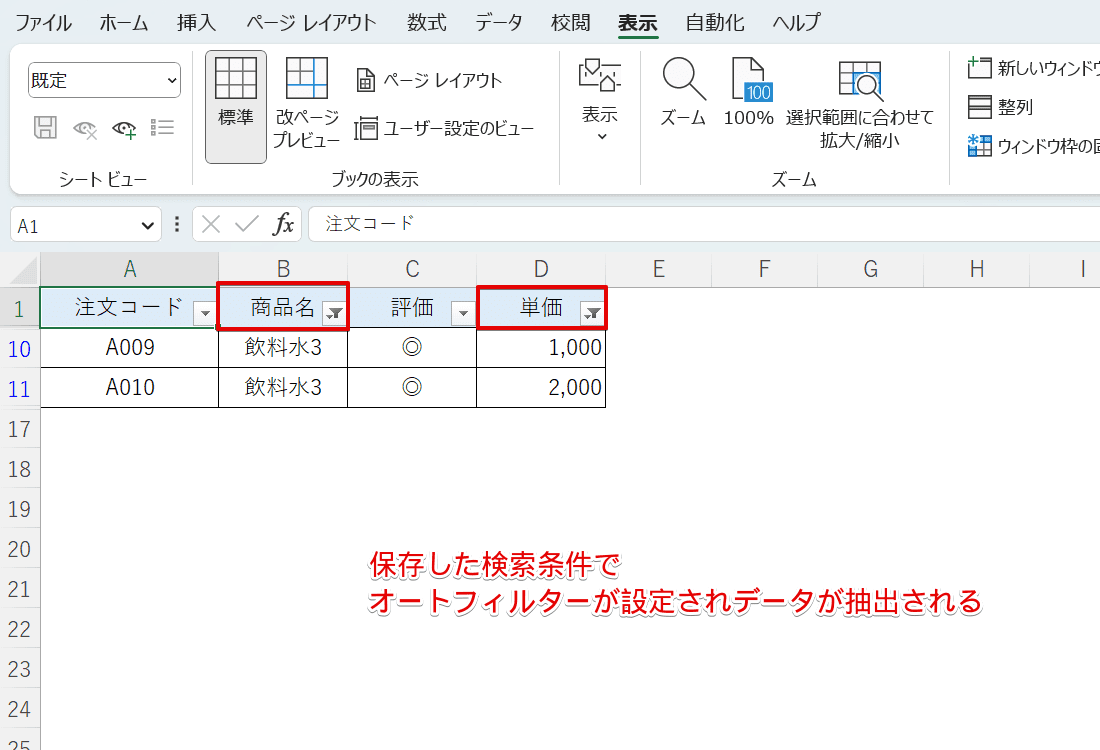Click the active 表示 ribbon tab
The width and height of the screenshot is (1100, 750).
(x=638, y=23)
